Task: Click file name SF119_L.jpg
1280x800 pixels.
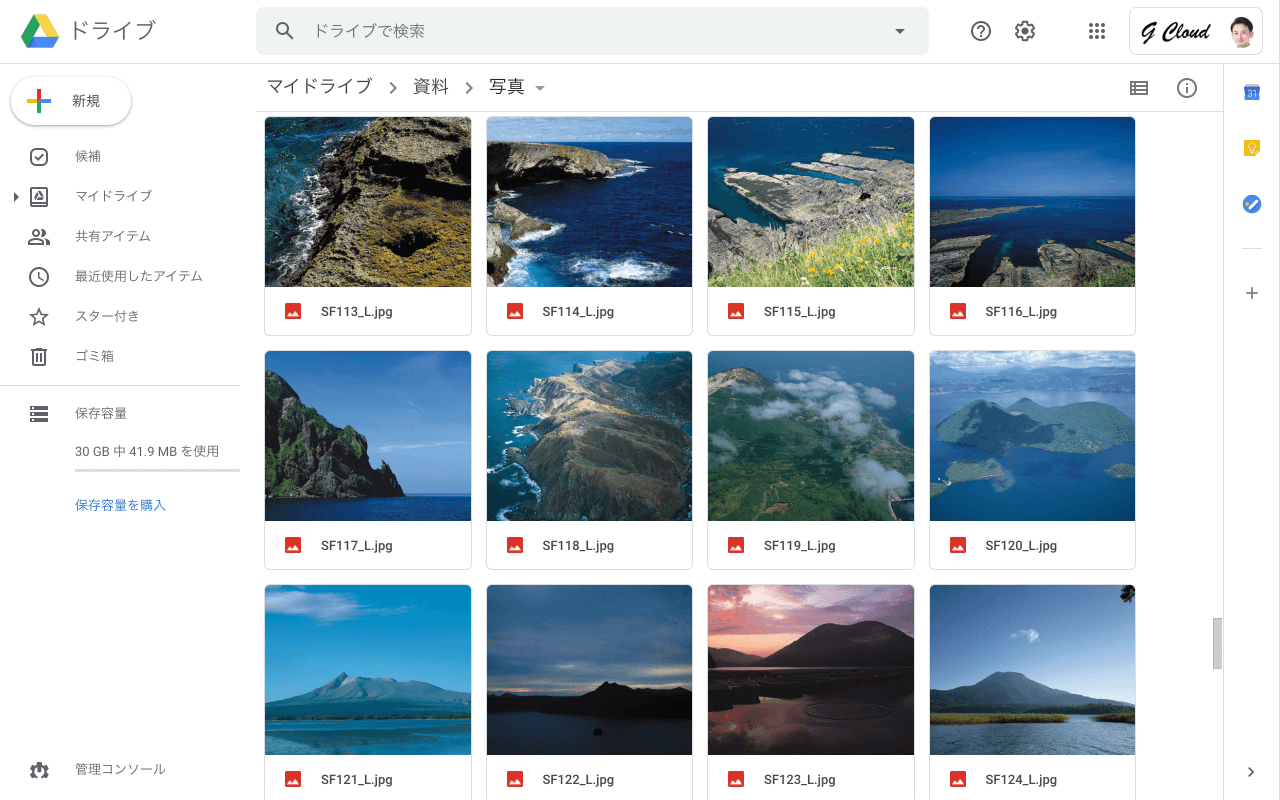Action: (800, 546)
